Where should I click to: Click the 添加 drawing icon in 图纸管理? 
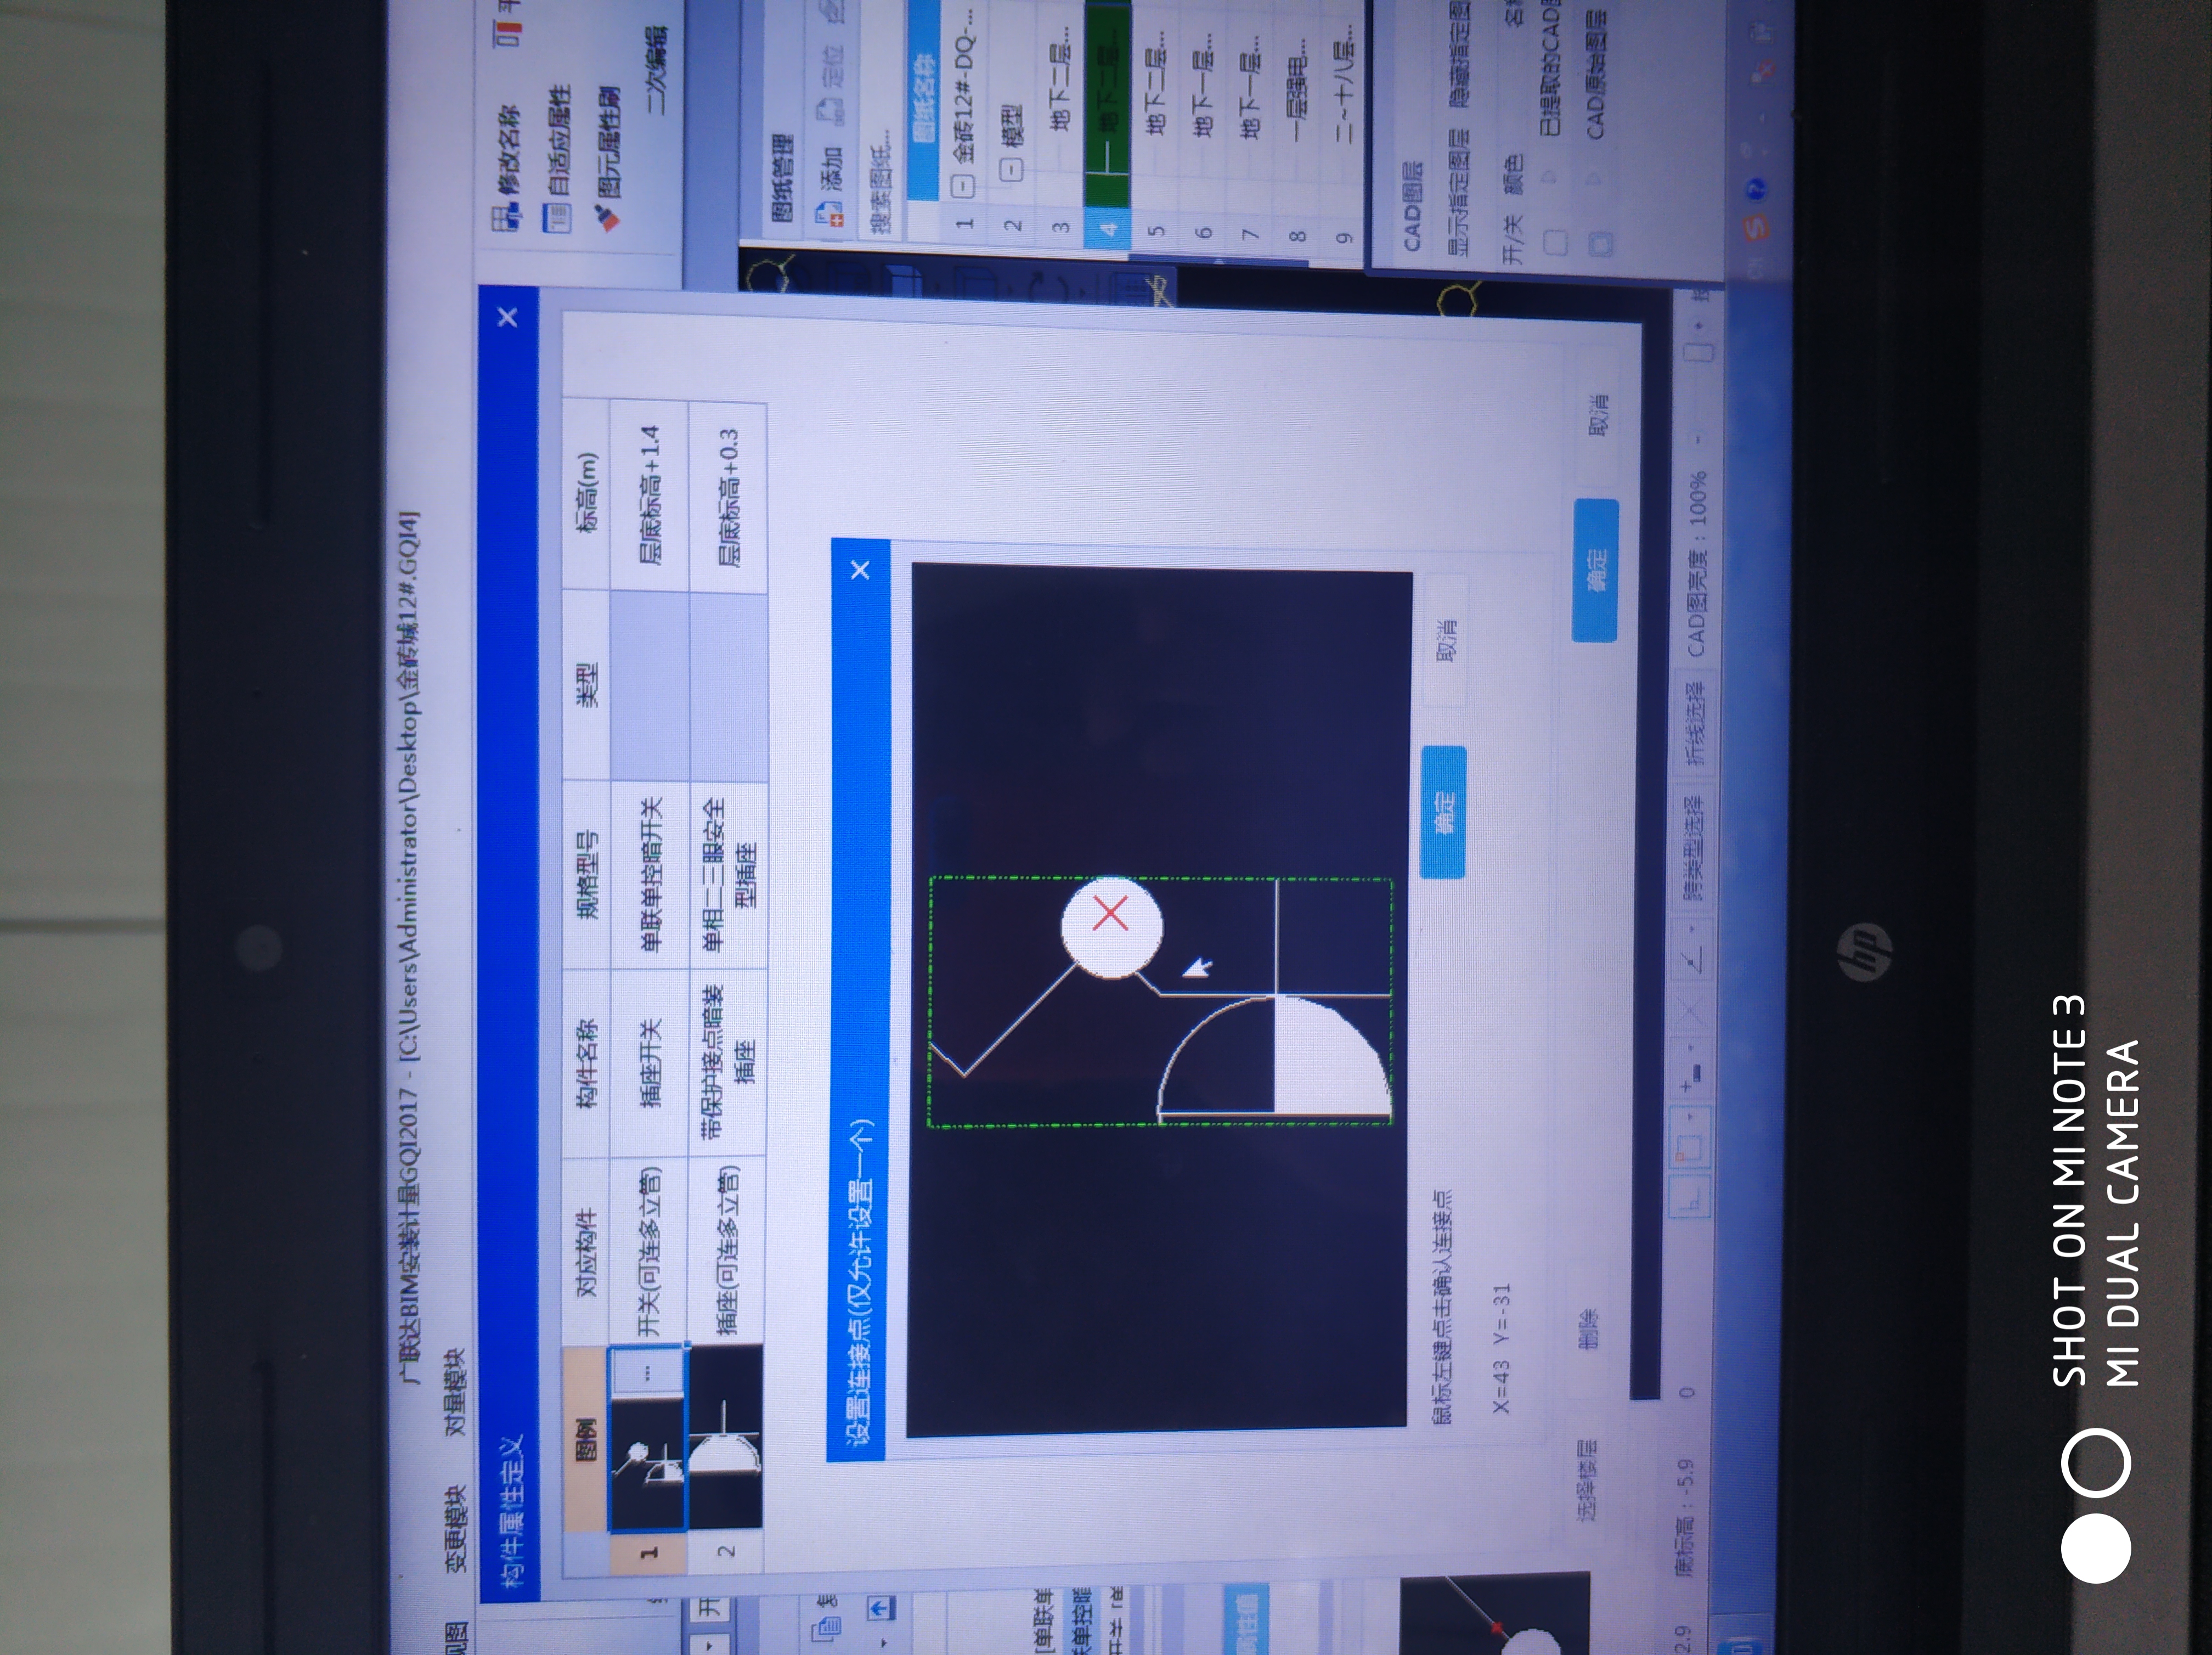click(x=829, y=215)
